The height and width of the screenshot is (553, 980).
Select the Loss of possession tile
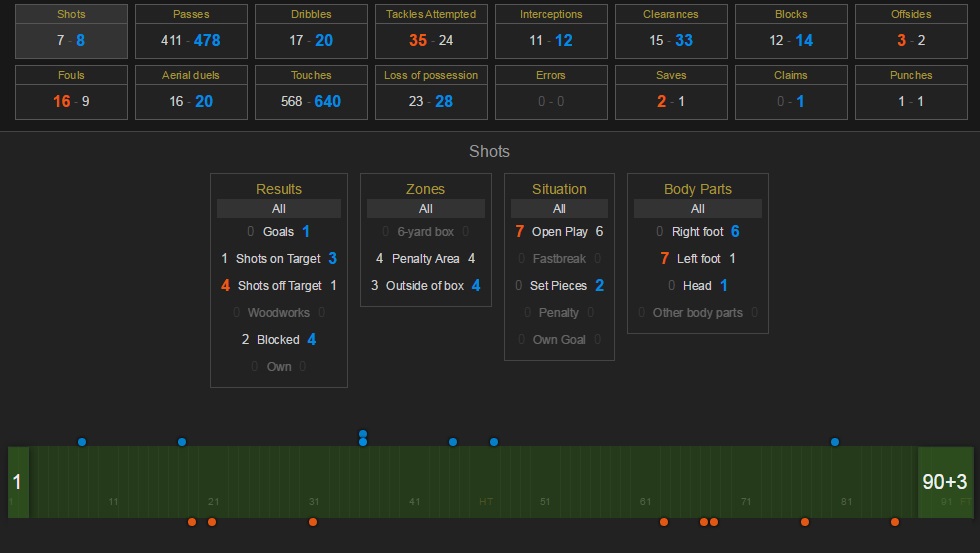click(431, 92)
